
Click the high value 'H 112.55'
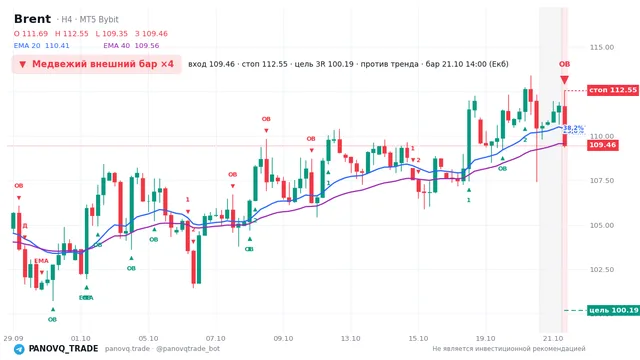(x=71, y=34)
